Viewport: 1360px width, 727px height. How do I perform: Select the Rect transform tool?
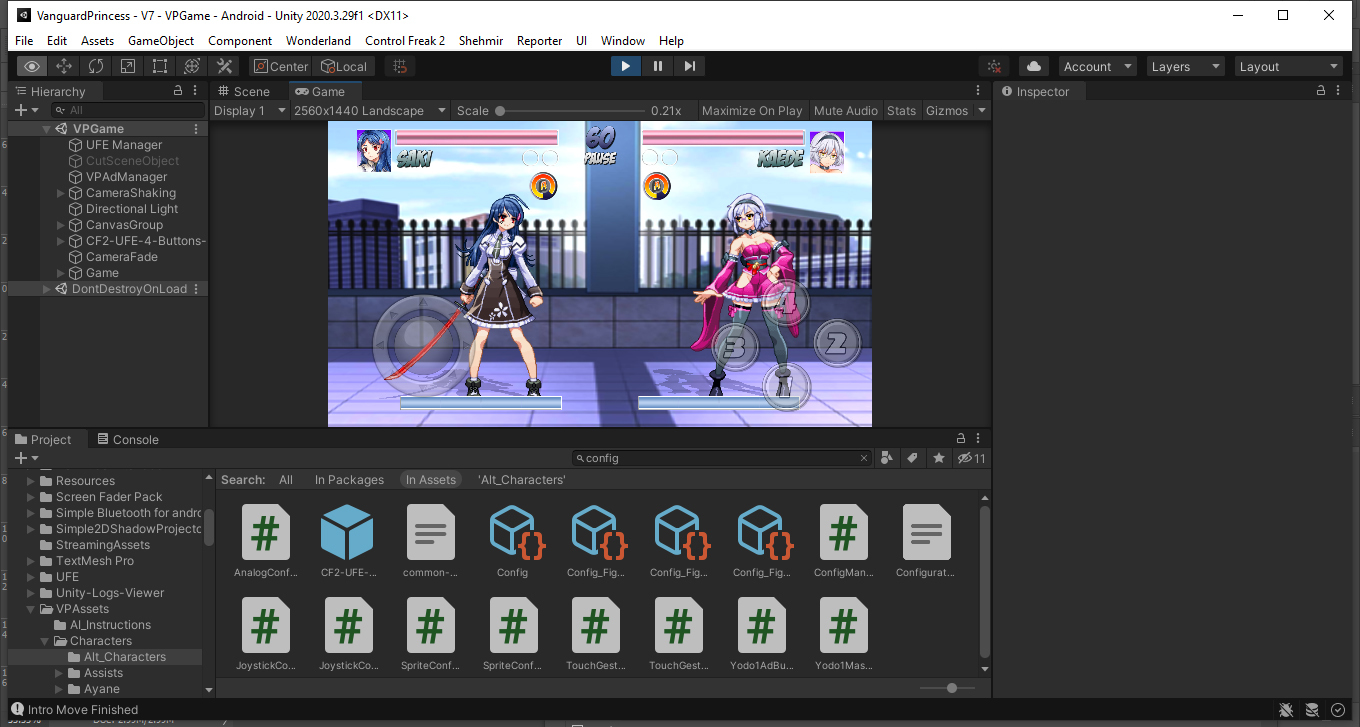[160, 66]
